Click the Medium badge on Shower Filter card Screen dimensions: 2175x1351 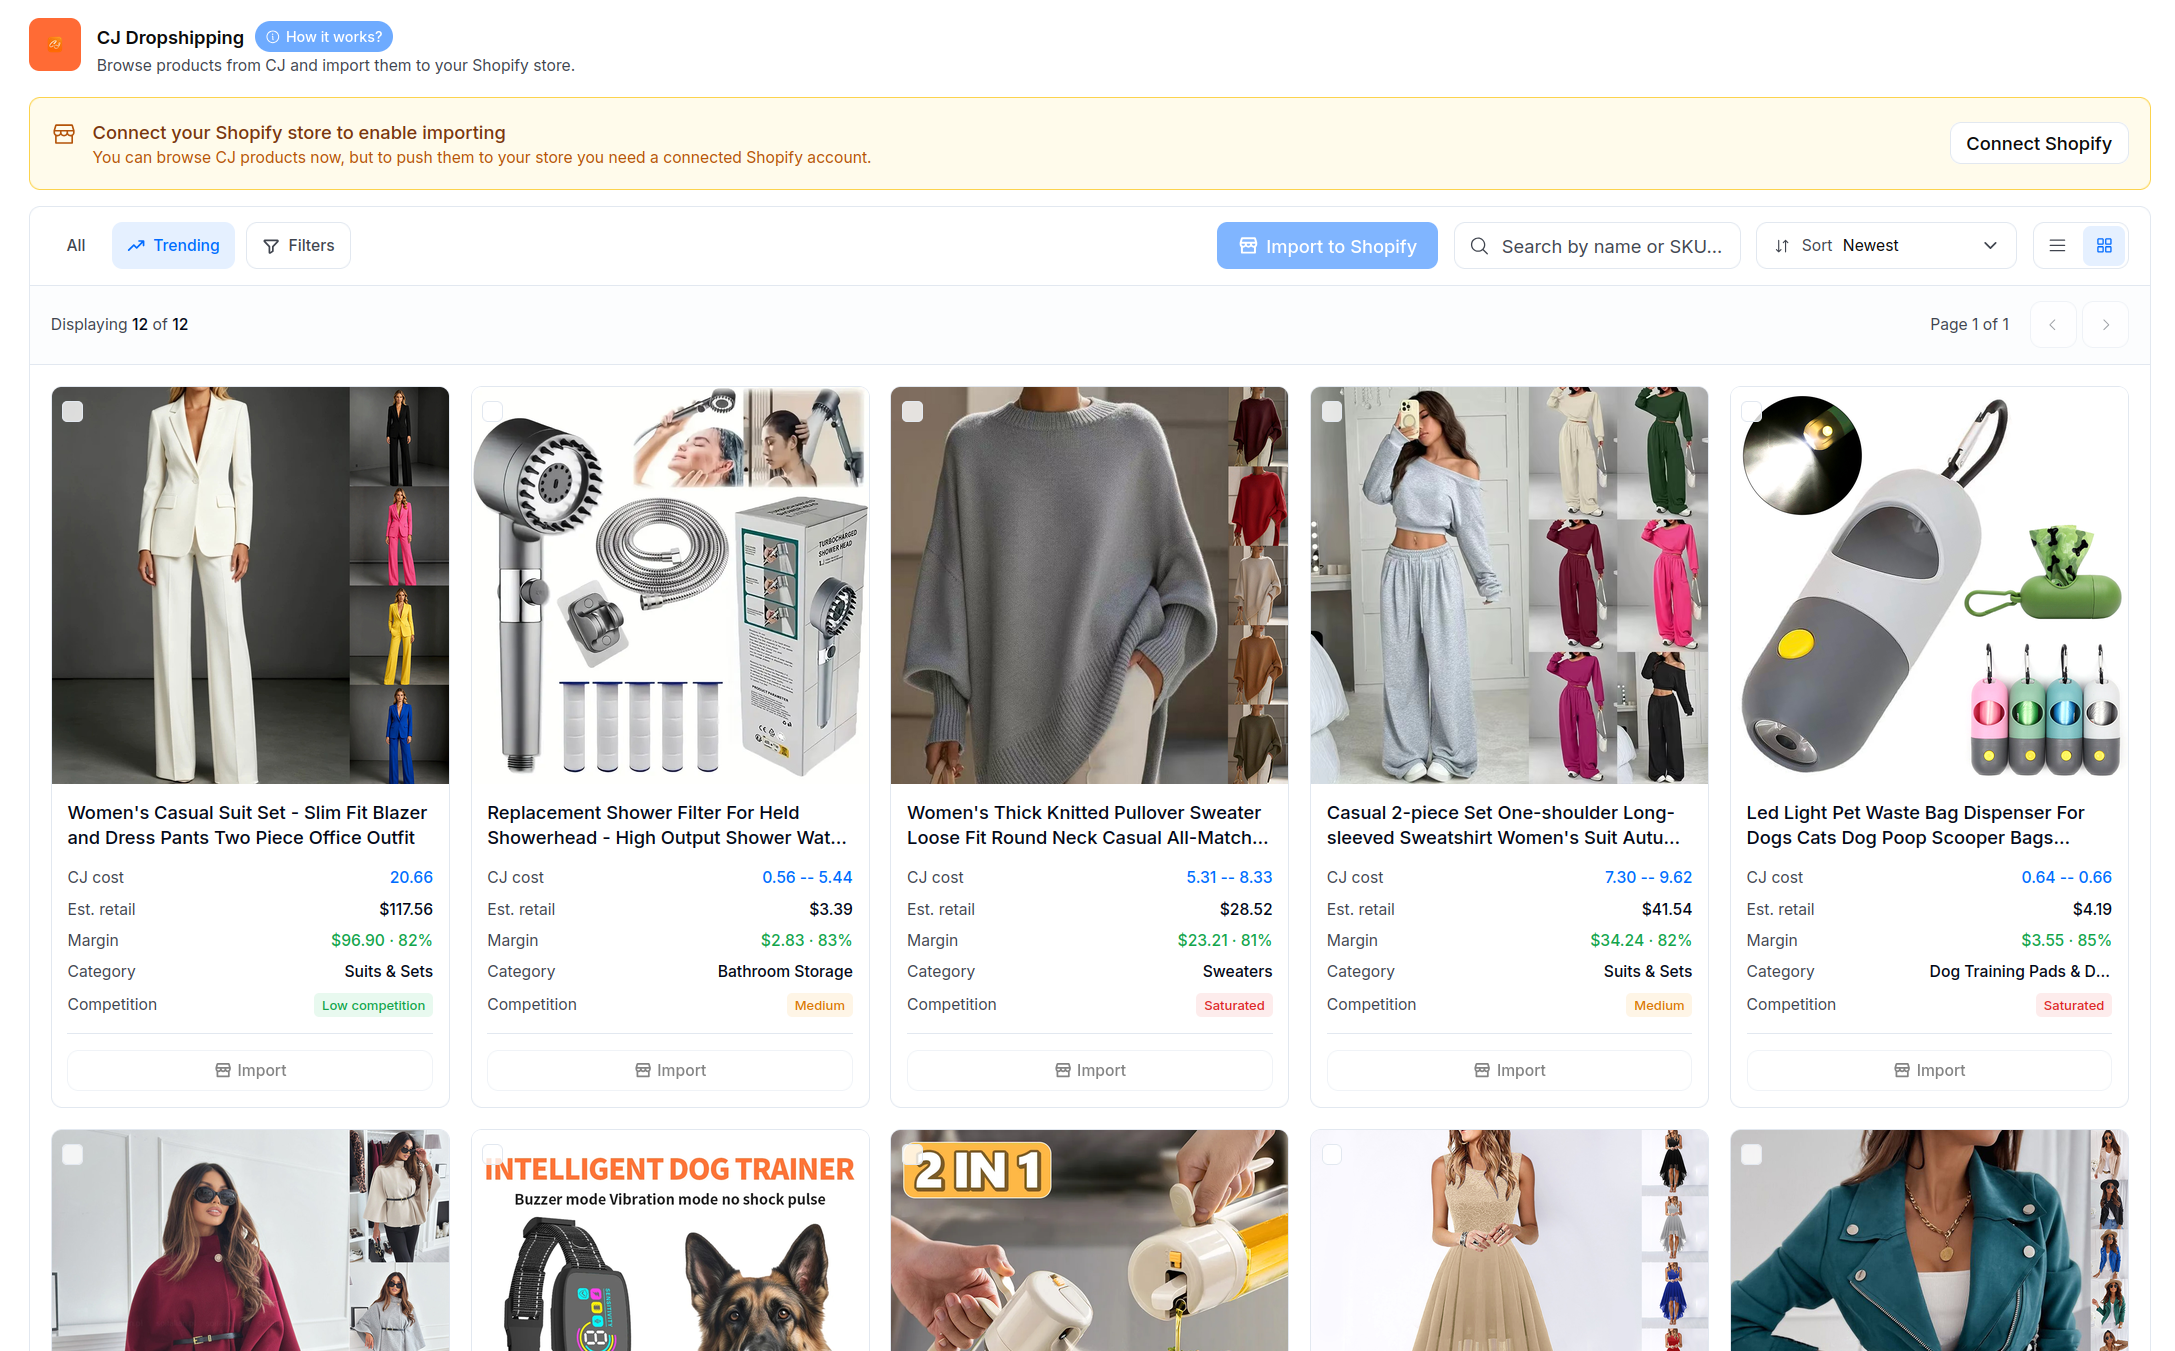(x=819, y=1006)
